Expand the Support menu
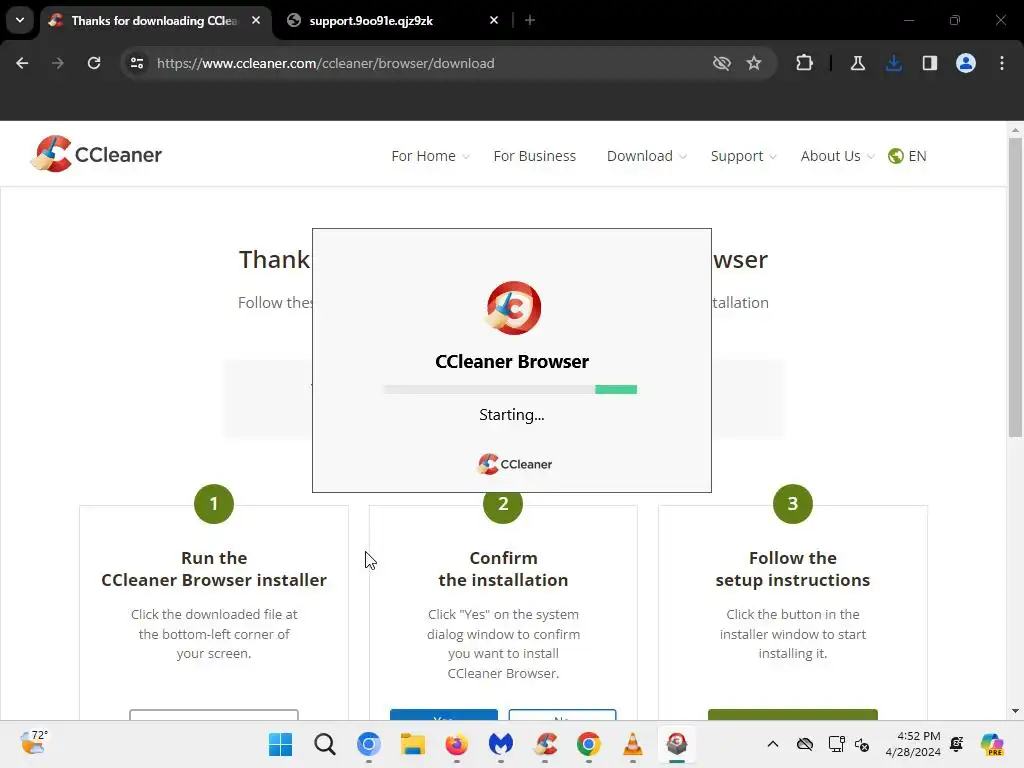Screen dimensions: 1024x768 click(x=743, y=156)
